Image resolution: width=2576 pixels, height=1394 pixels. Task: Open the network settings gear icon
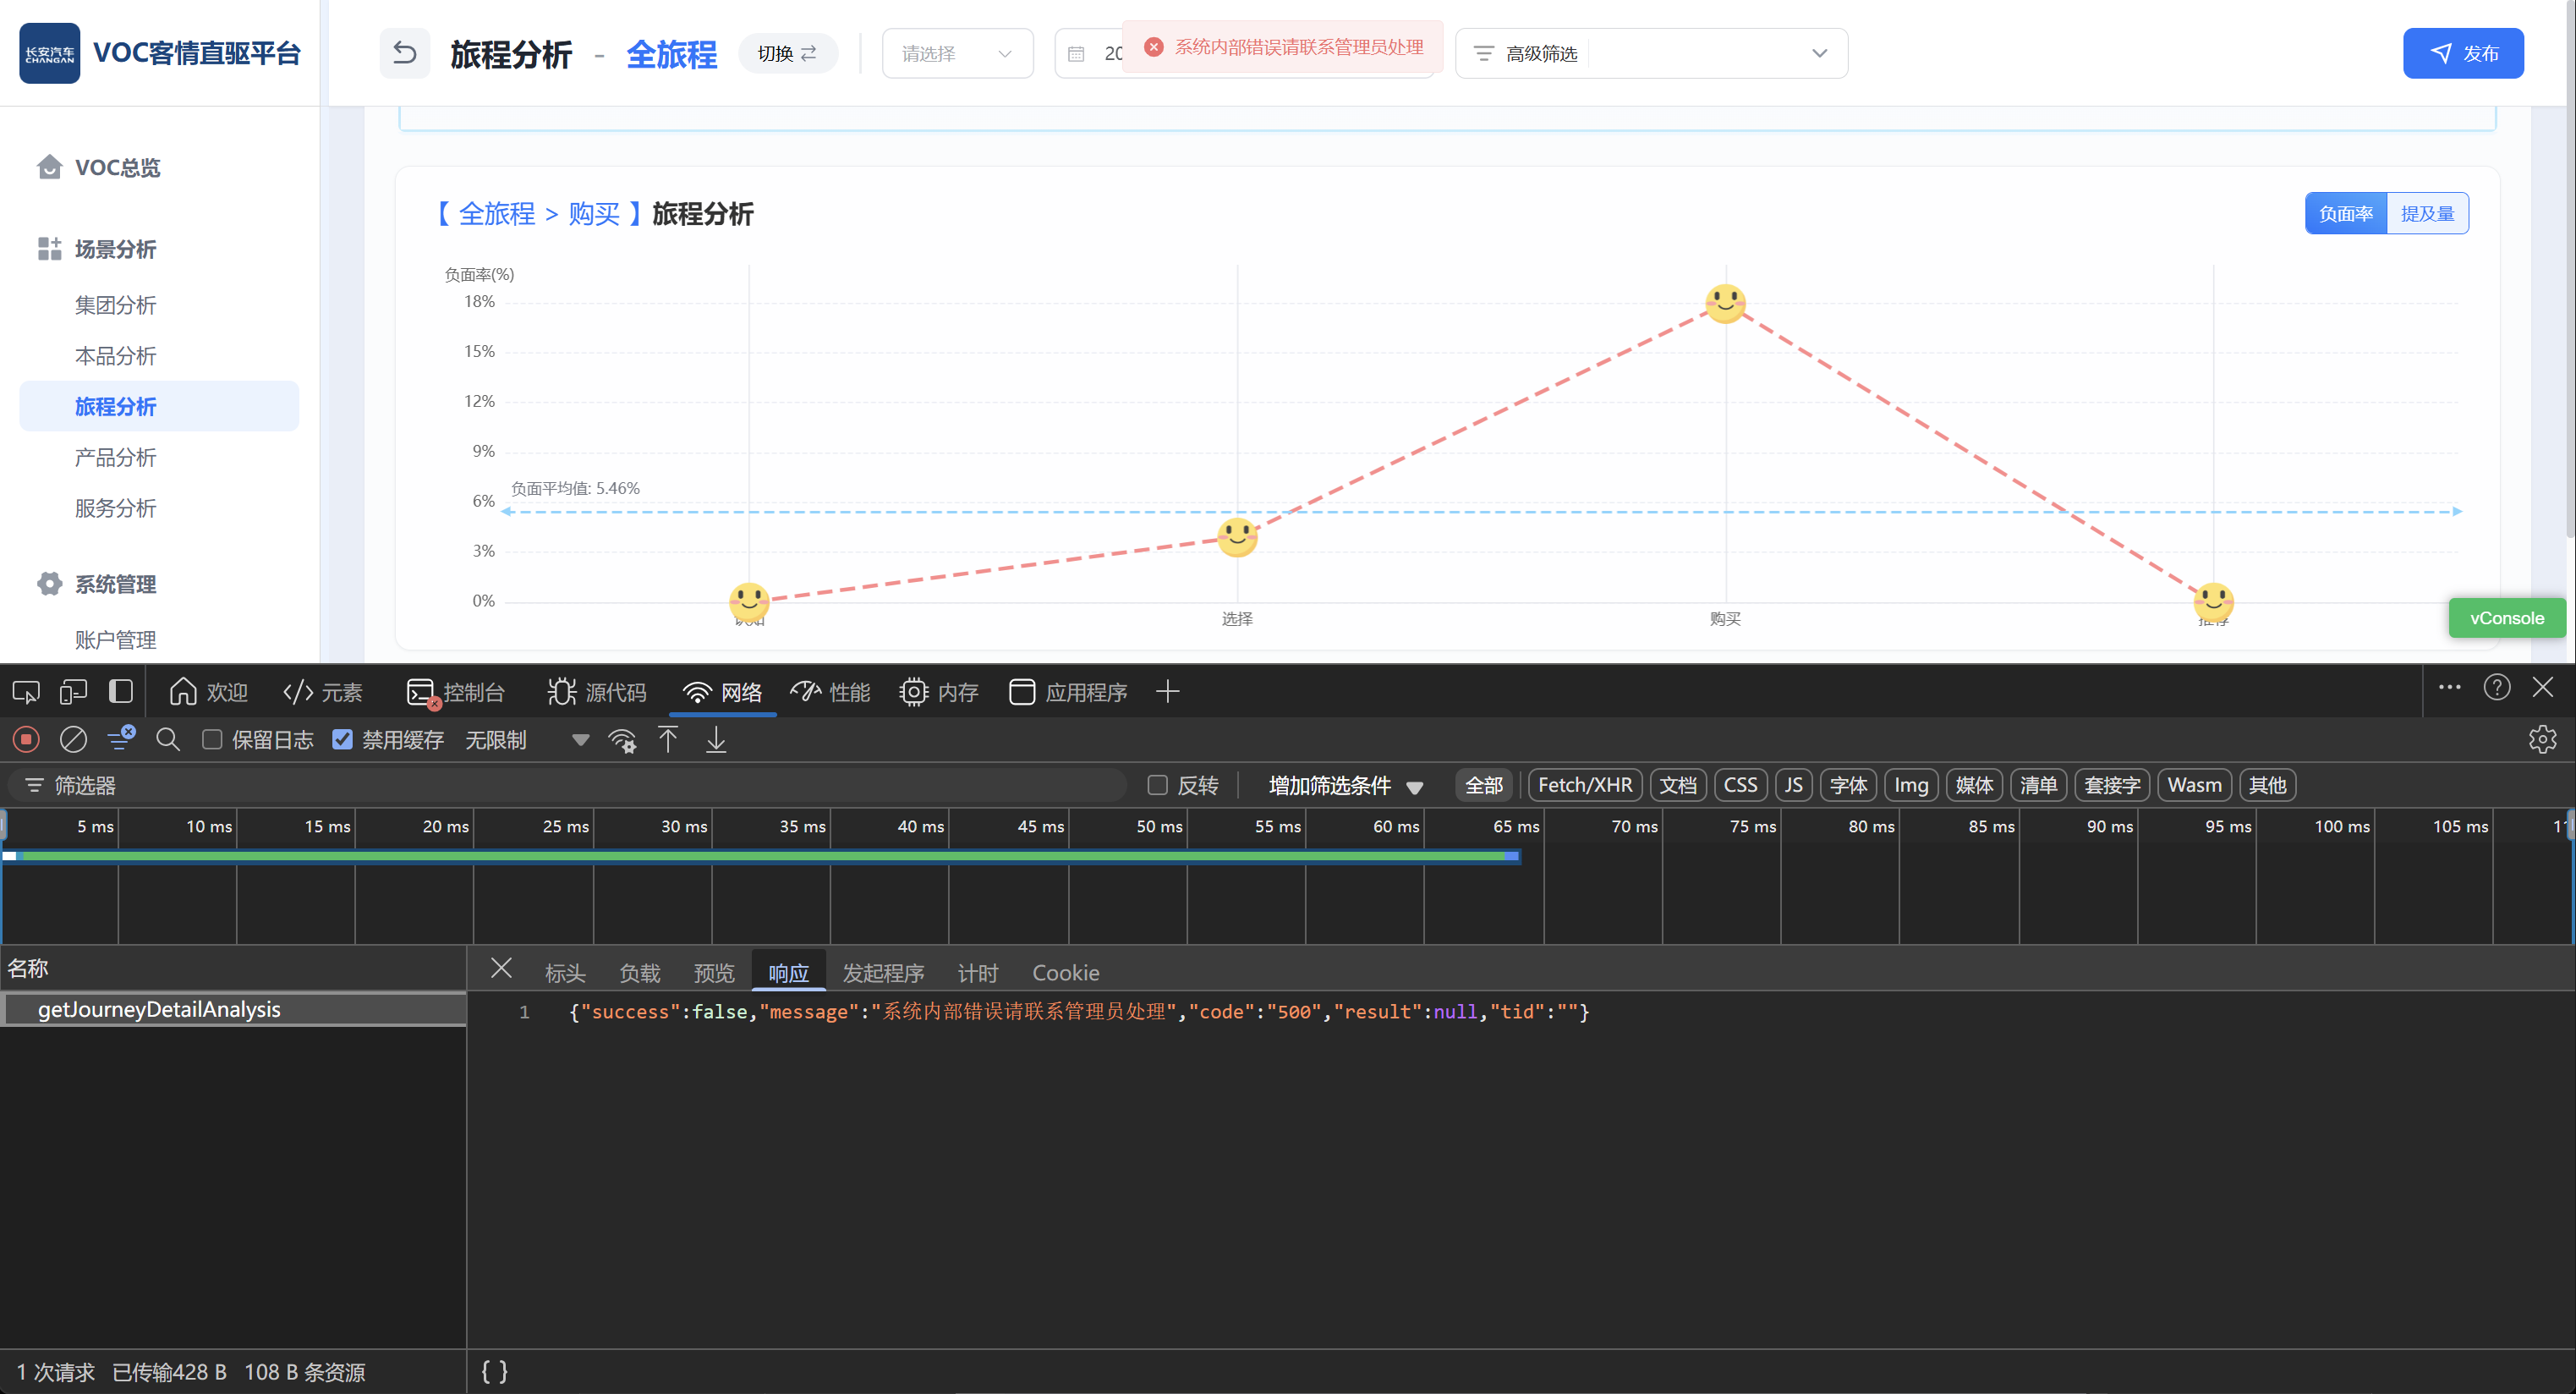2542,739
